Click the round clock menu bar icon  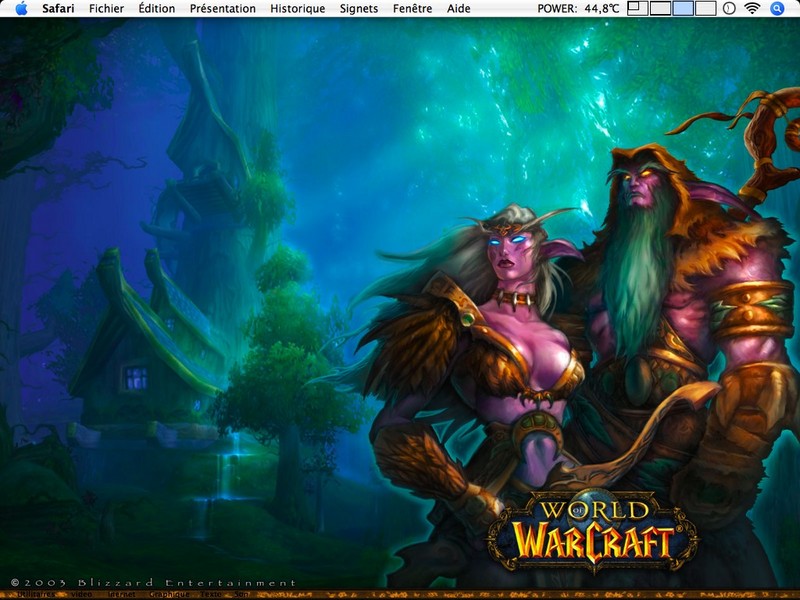point(729,8)
